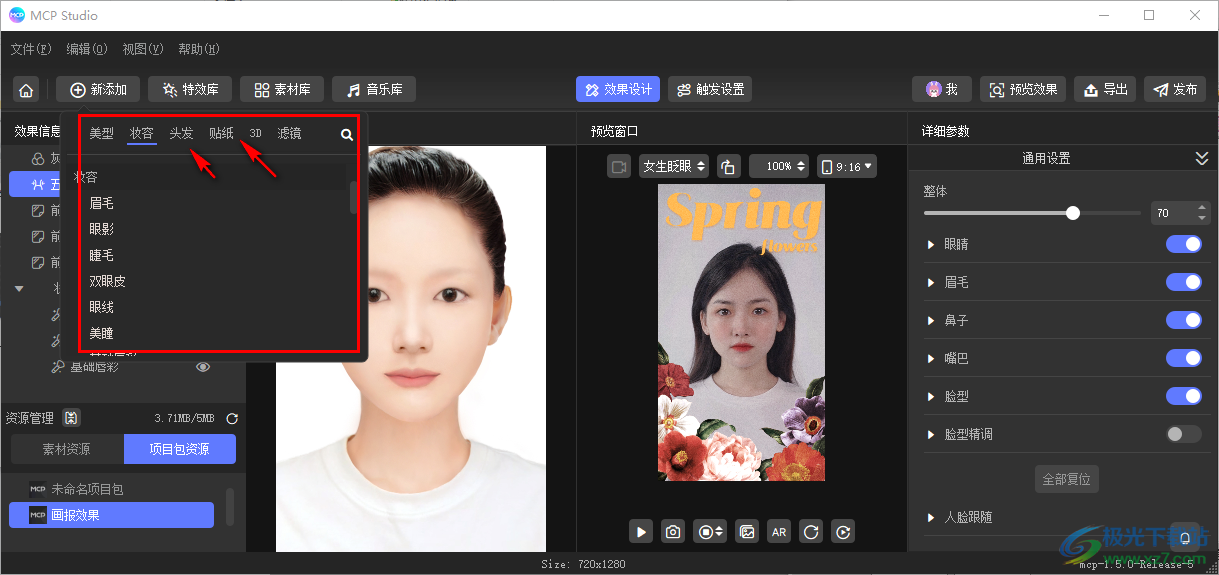
Task: Expand the 人脸跟随 section
Action: 932,517
